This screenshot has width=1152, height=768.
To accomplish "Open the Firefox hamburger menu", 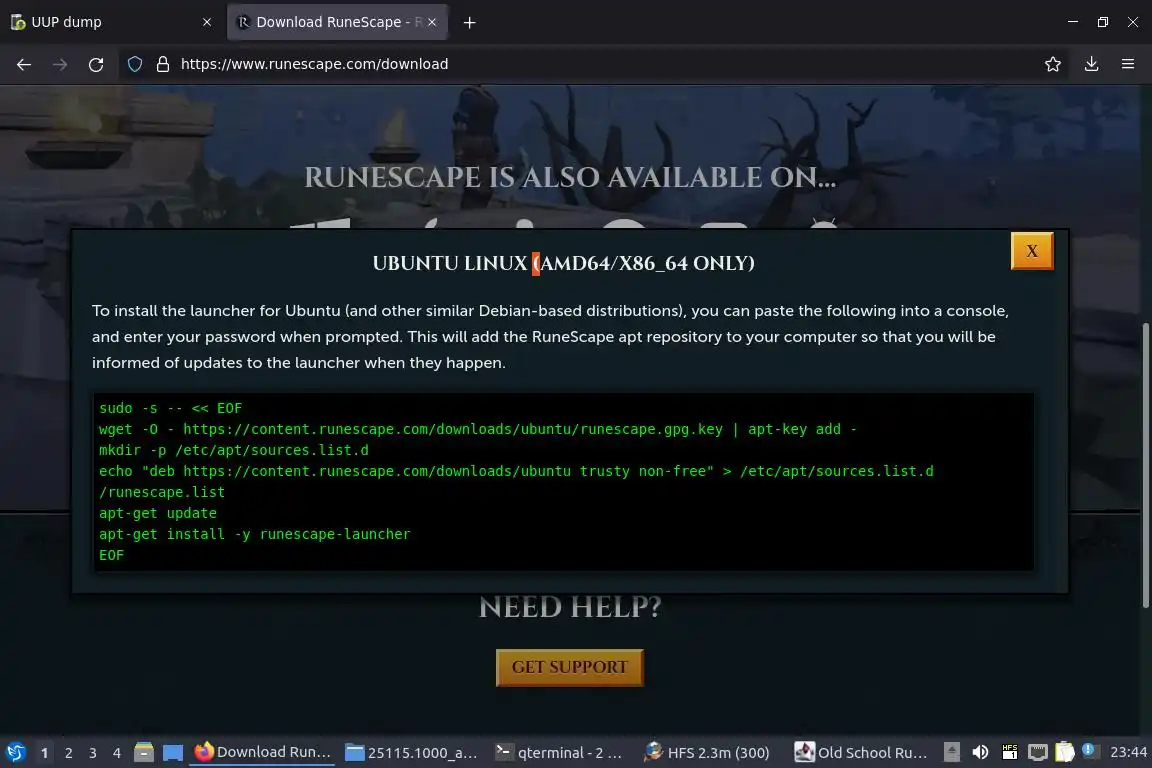I will [1128, 65].
